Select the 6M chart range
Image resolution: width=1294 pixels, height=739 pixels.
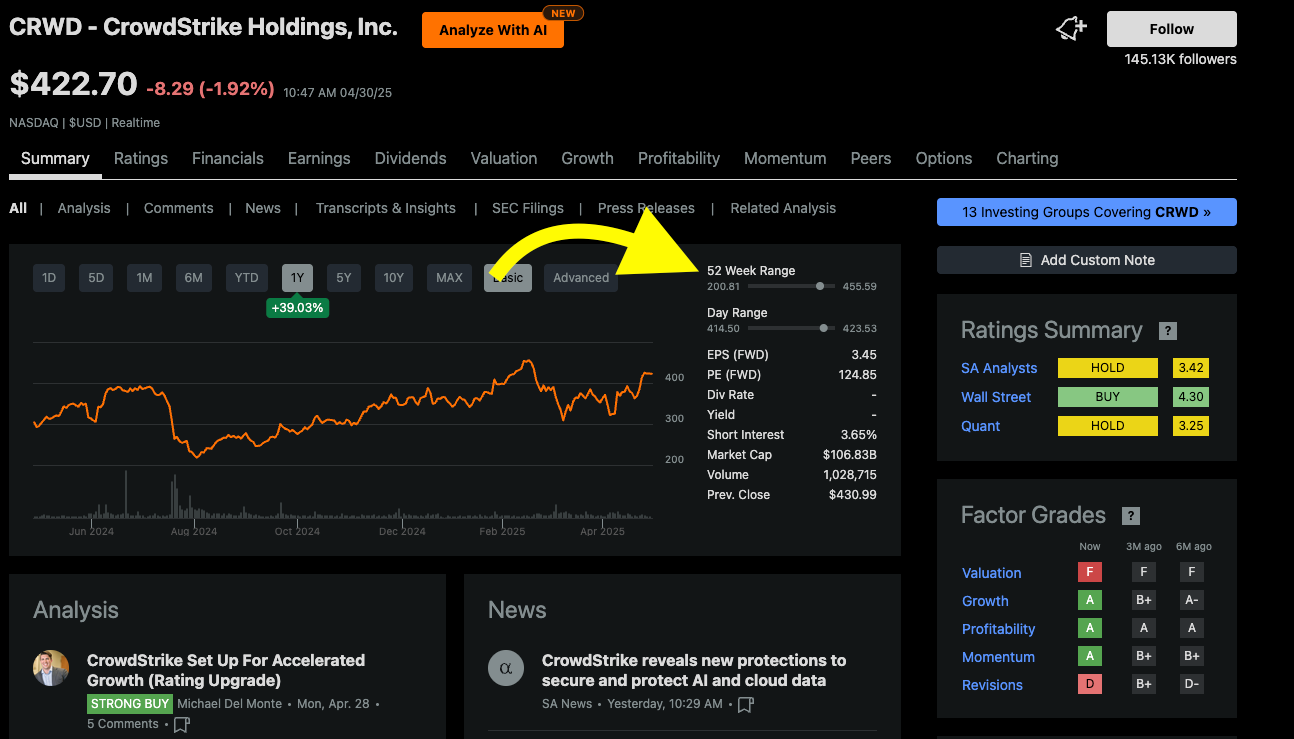point(193,278)
